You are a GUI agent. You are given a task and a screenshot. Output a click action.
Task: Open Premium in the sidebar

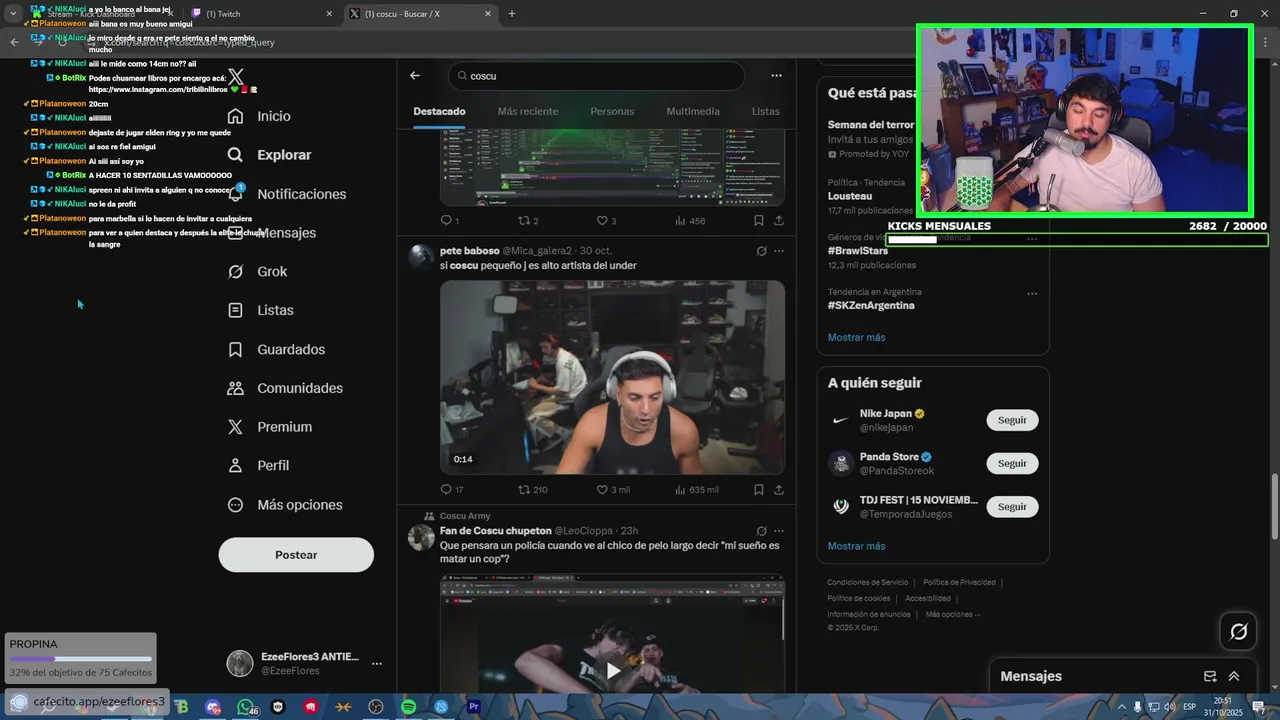[271, 427]
